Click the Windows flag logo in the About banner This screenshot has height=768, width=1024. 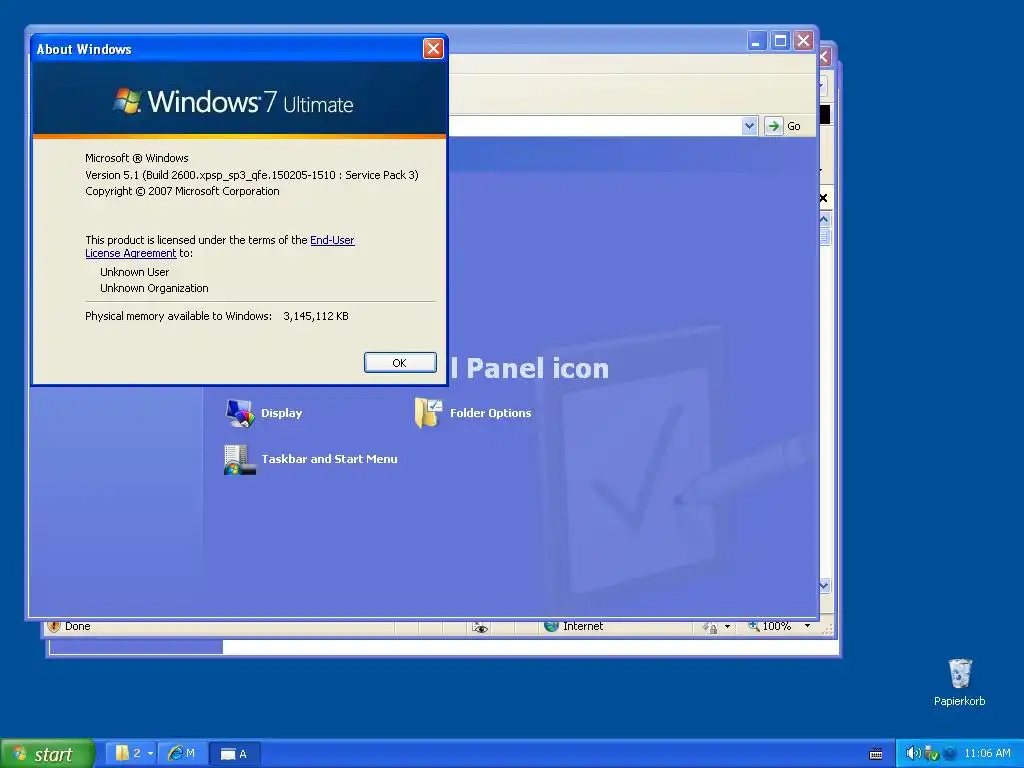[x=127, y=101]
